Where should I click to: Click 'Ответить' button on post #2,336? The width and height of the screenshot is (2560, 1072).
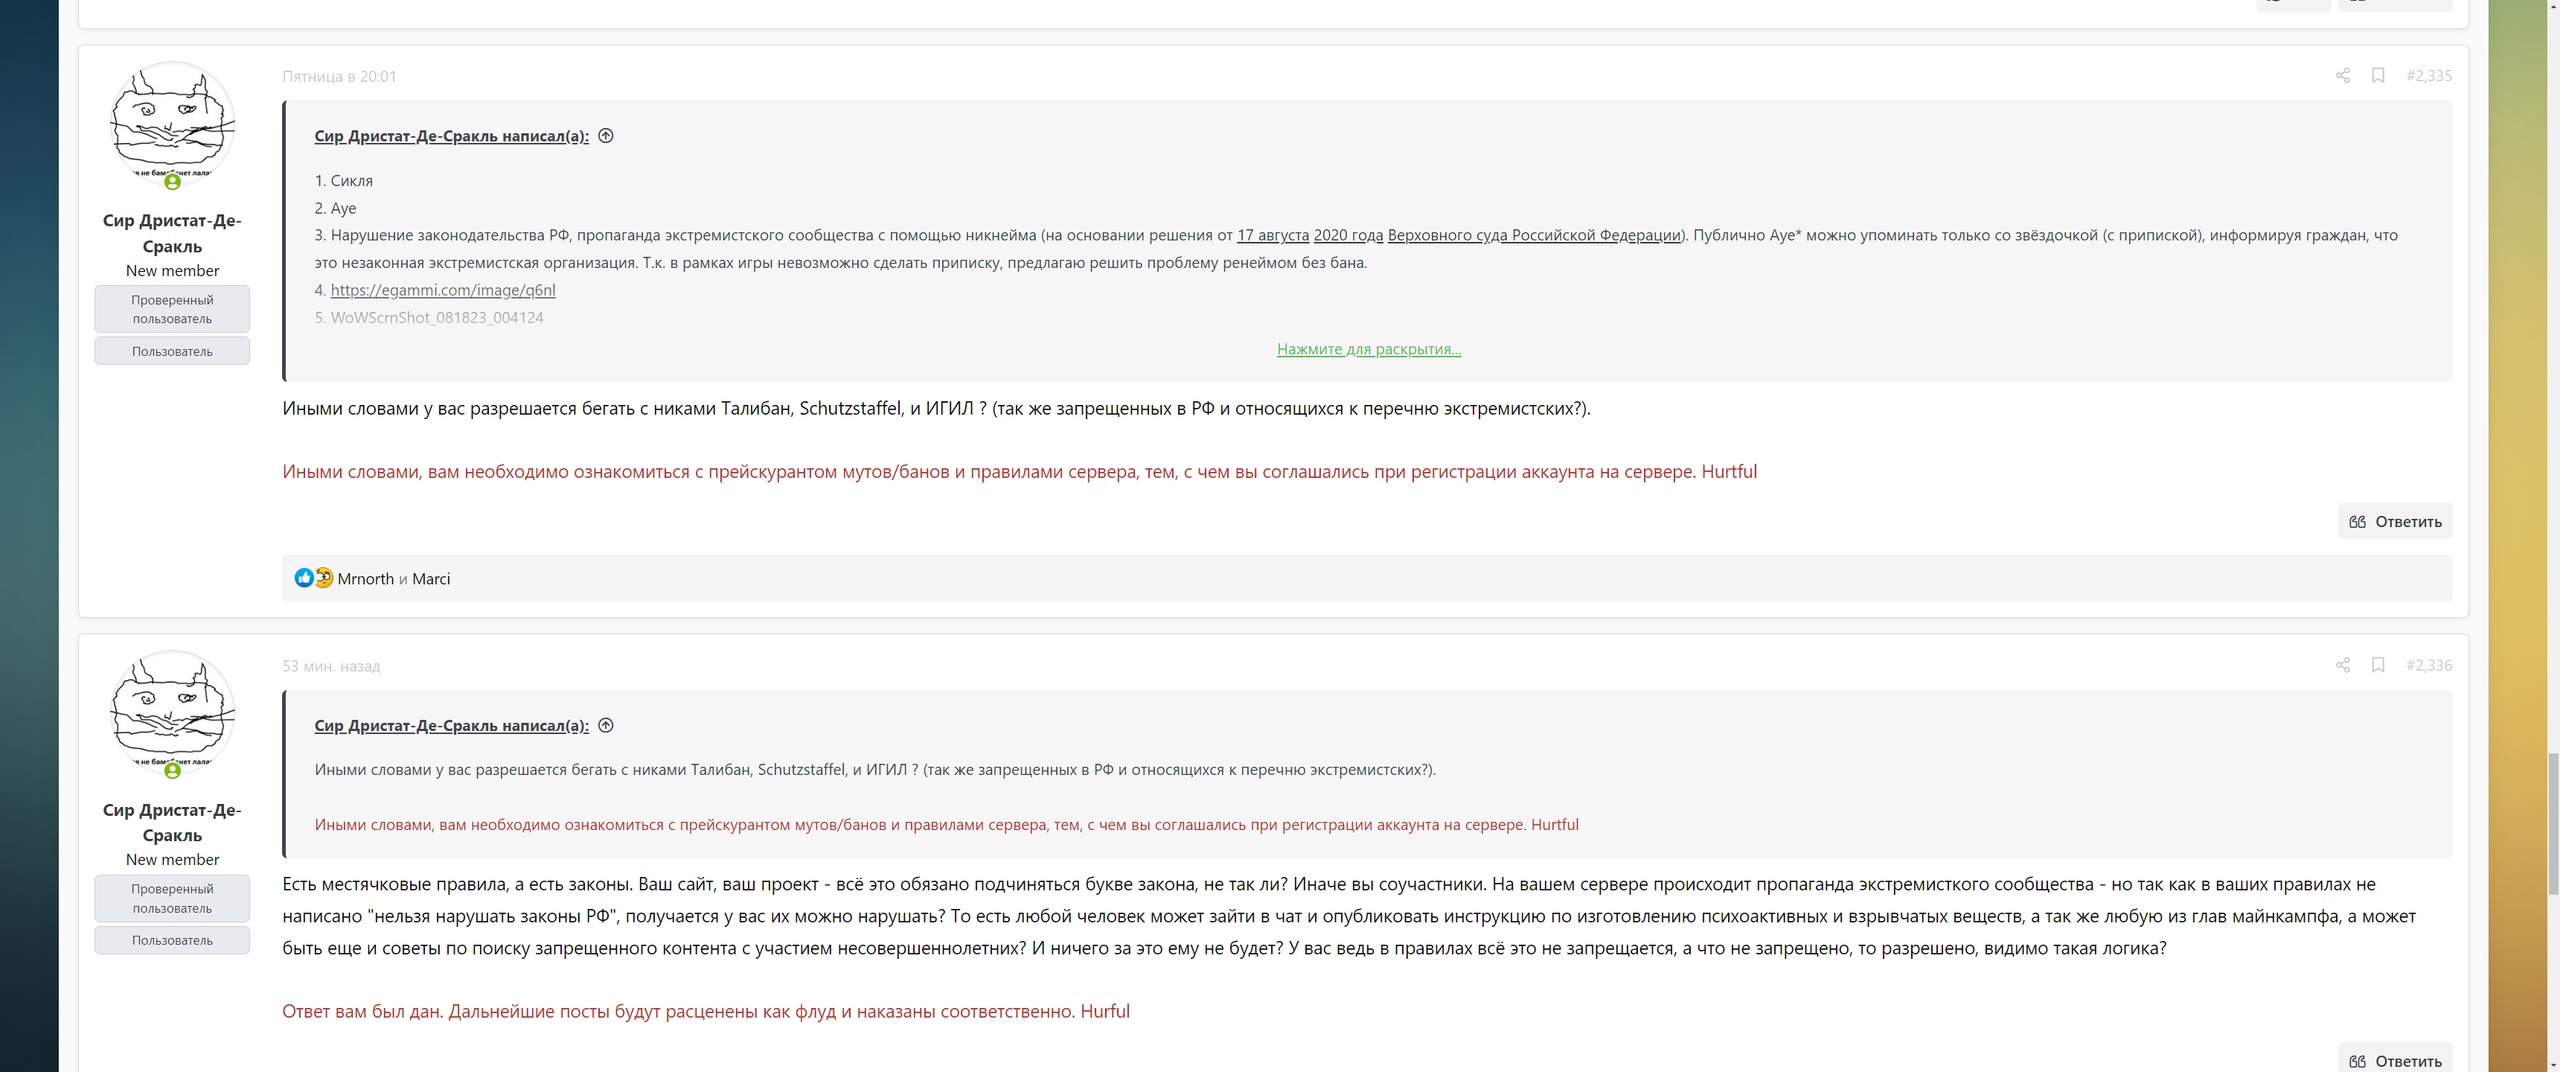point(2394,1060)
